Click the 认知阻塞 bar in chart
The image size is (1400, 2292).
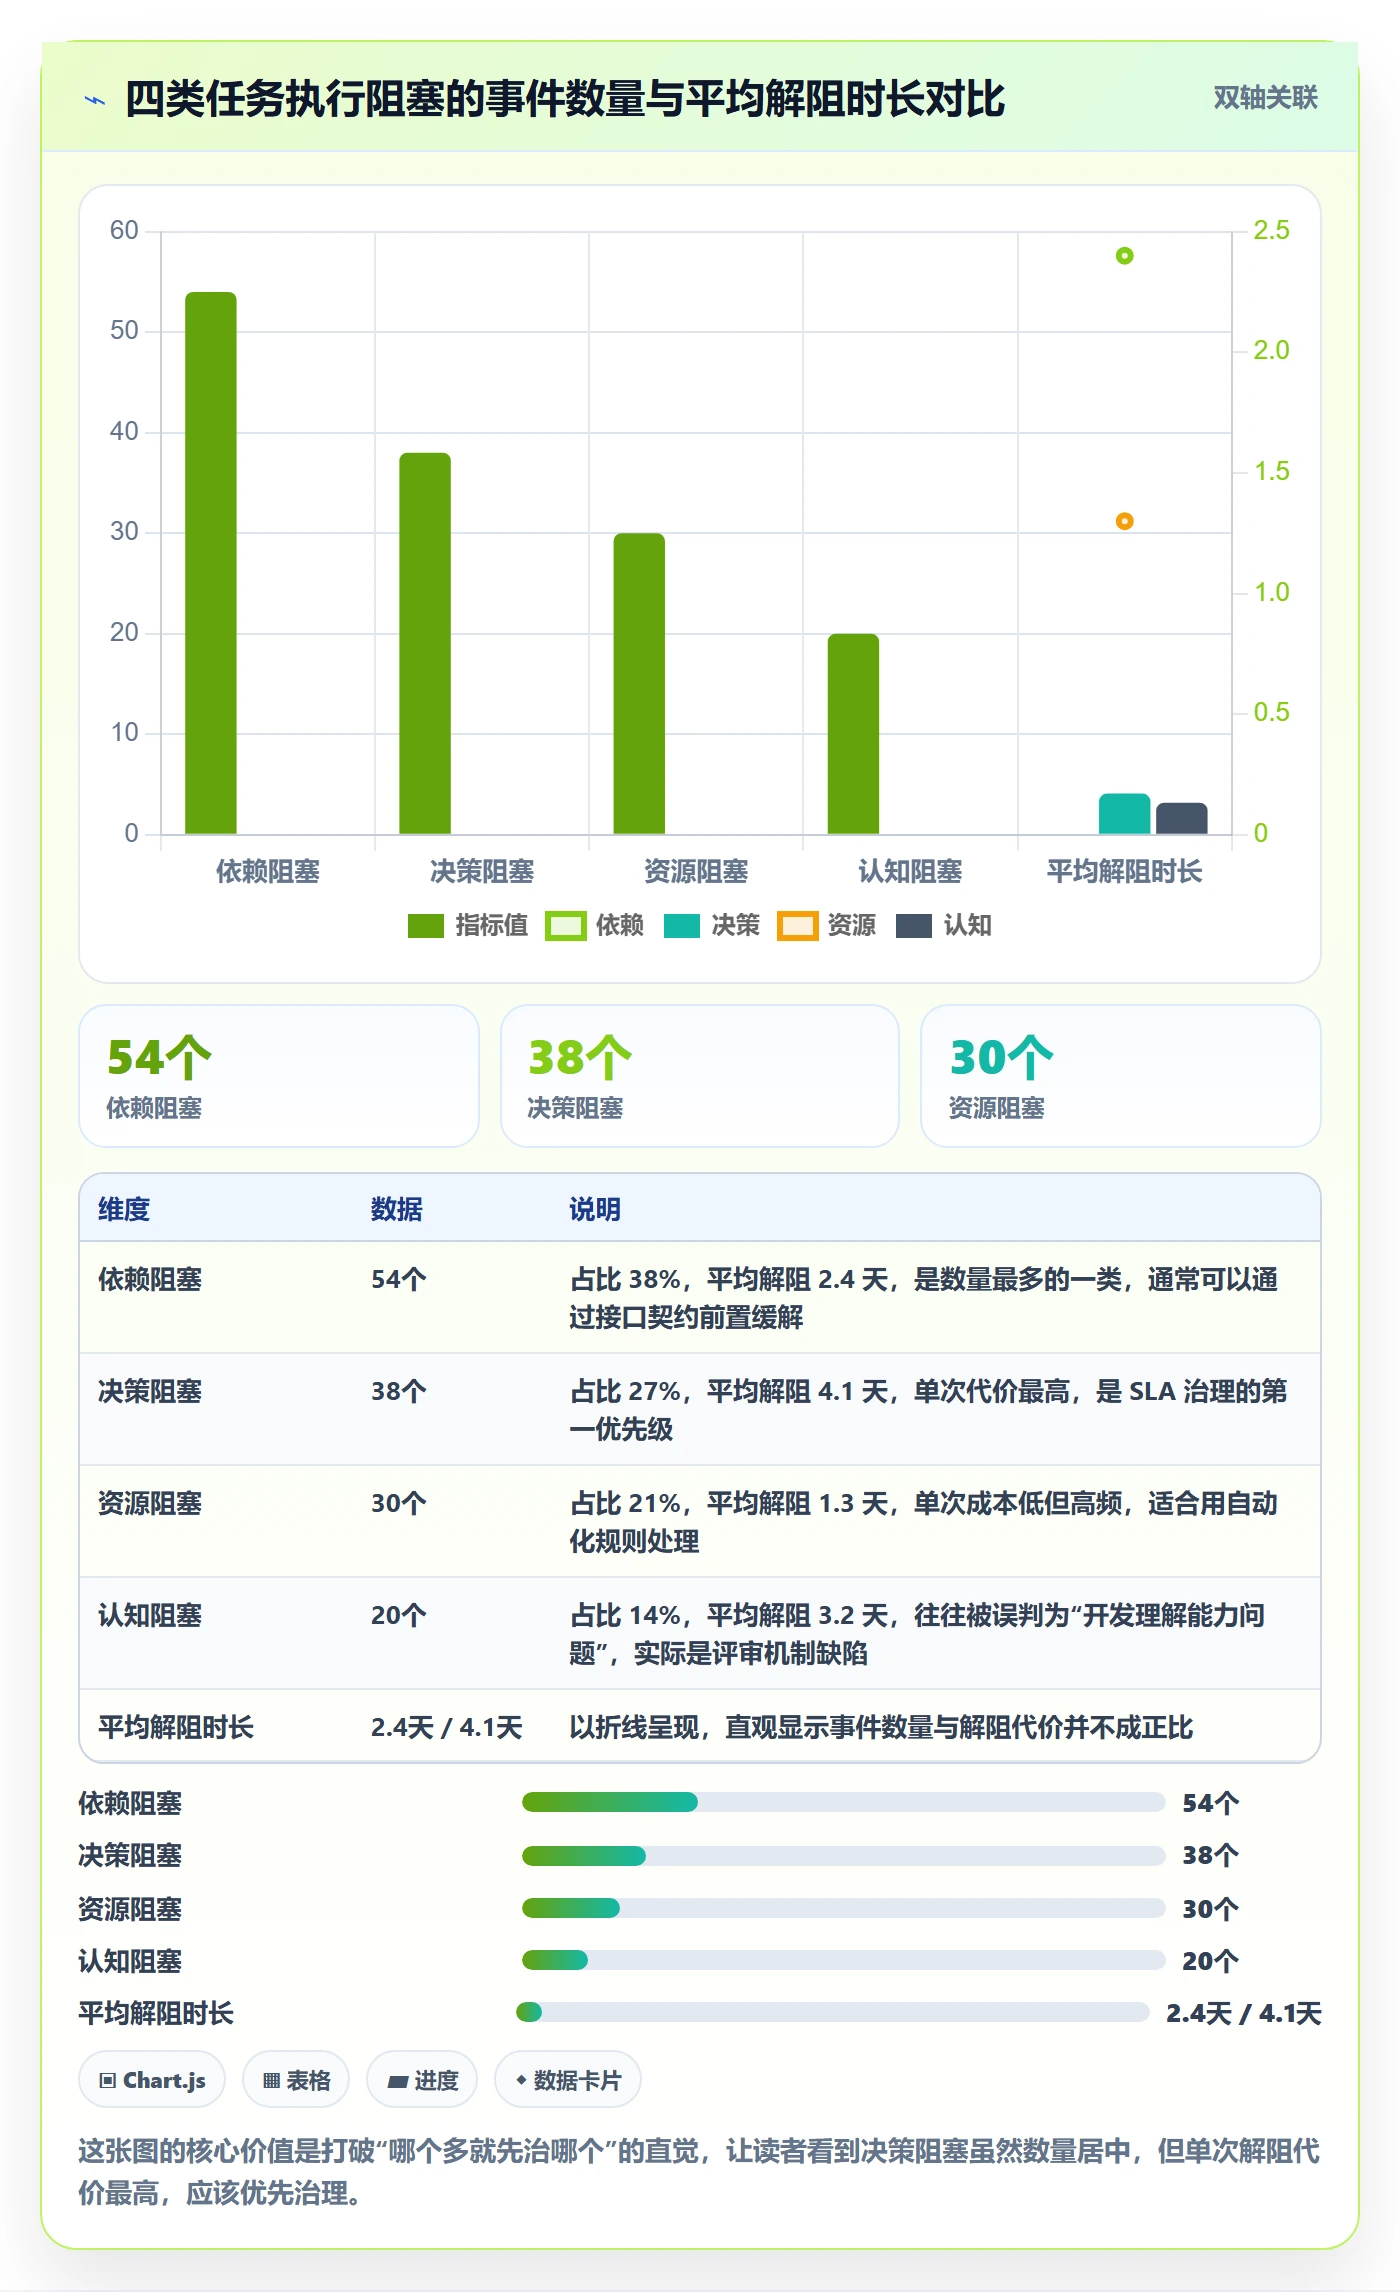[853, 733]
